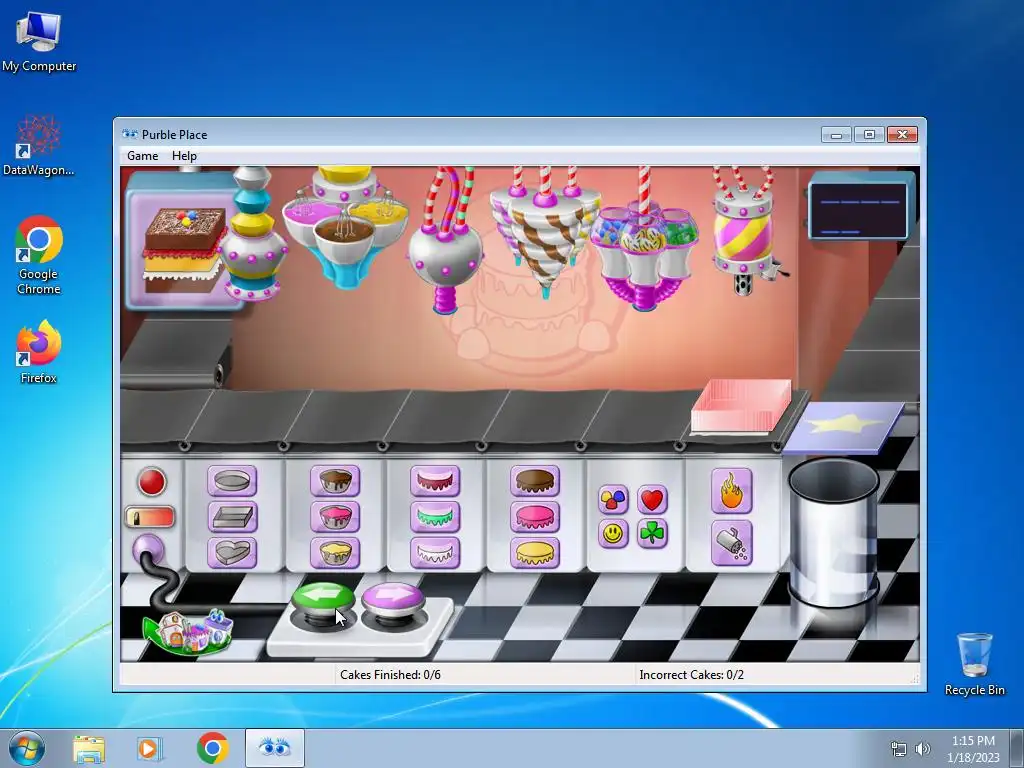
Task: Activate the sugar sprinkle shaker button
Action: click(x=731, y=543)
